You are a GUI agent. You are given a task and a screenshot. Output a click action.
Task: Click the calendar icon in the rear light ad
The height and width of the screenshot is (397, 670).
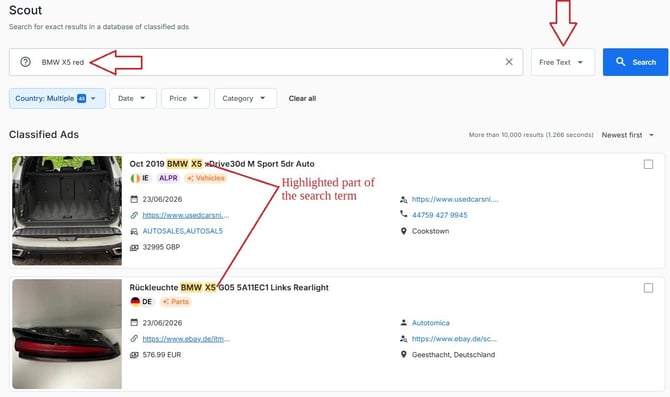(134, 323)
